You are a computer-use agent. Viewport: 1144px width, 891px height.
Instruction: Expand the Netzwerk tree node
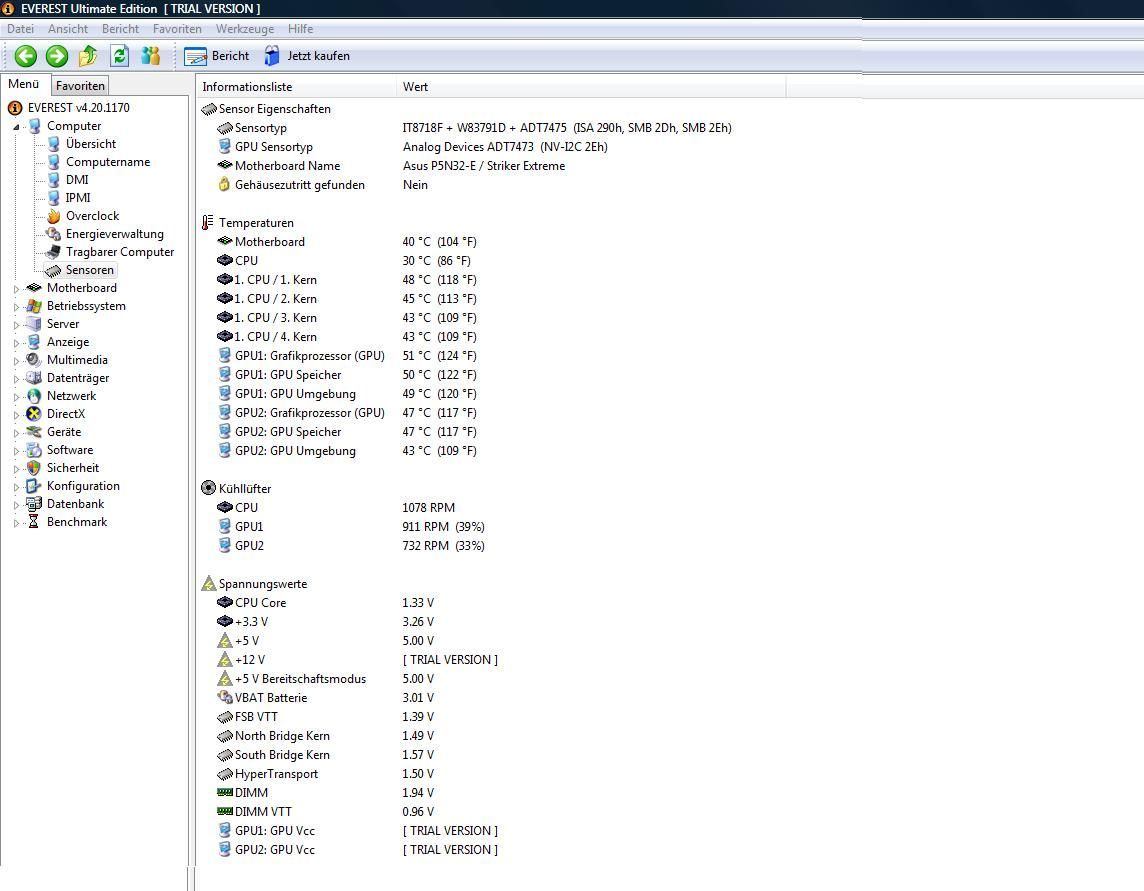(x=16, y=397)
